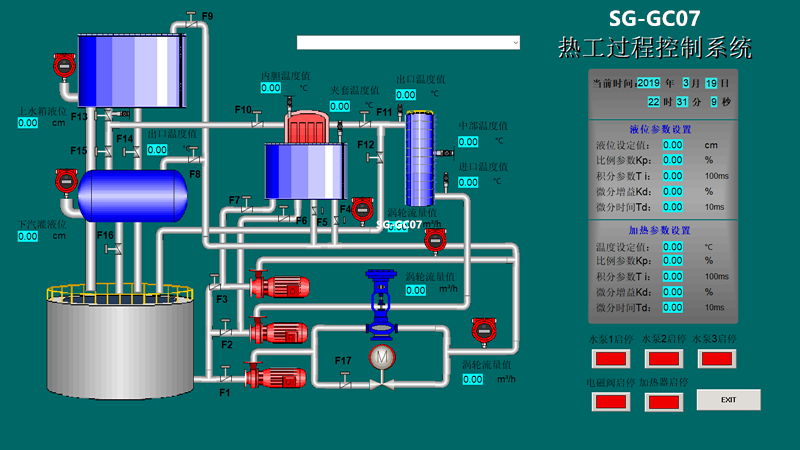This screenshot has width=800, height=450.
Task: Click the motorized valve M icon
Action: tap(381, 357)
